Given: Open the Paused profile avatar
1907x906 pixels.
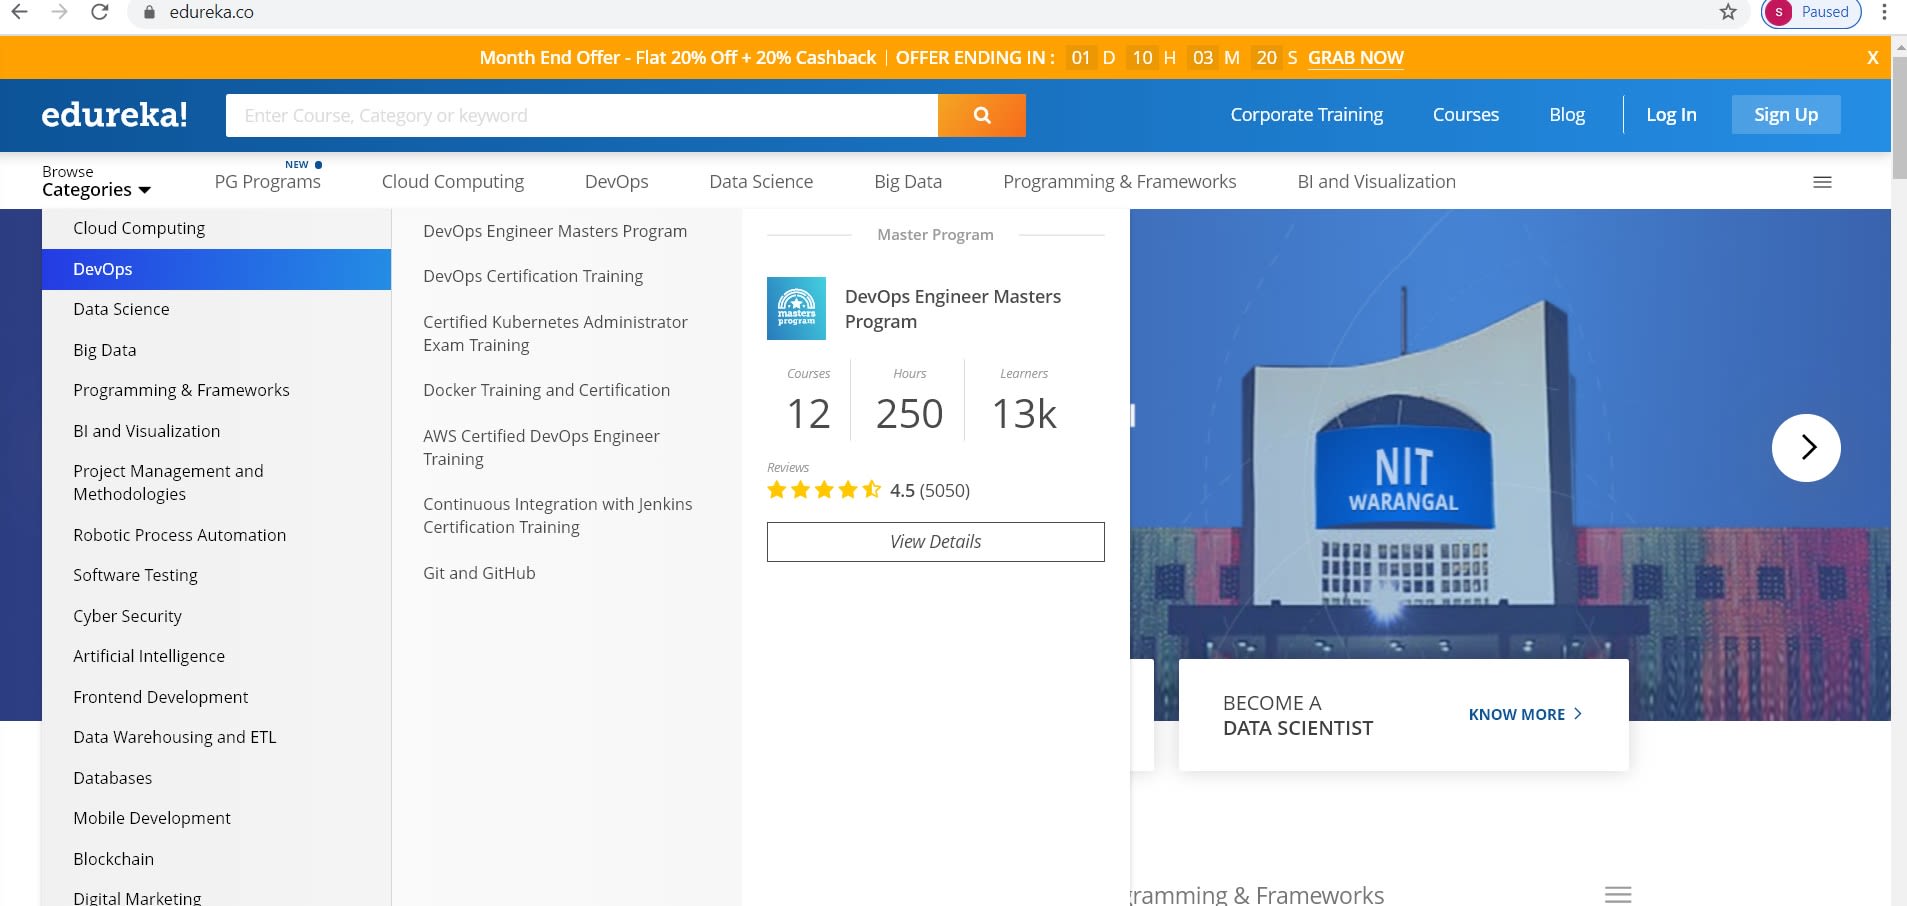Looking at the screenshot, I should pyautogui.click(x=1811, y=12).
